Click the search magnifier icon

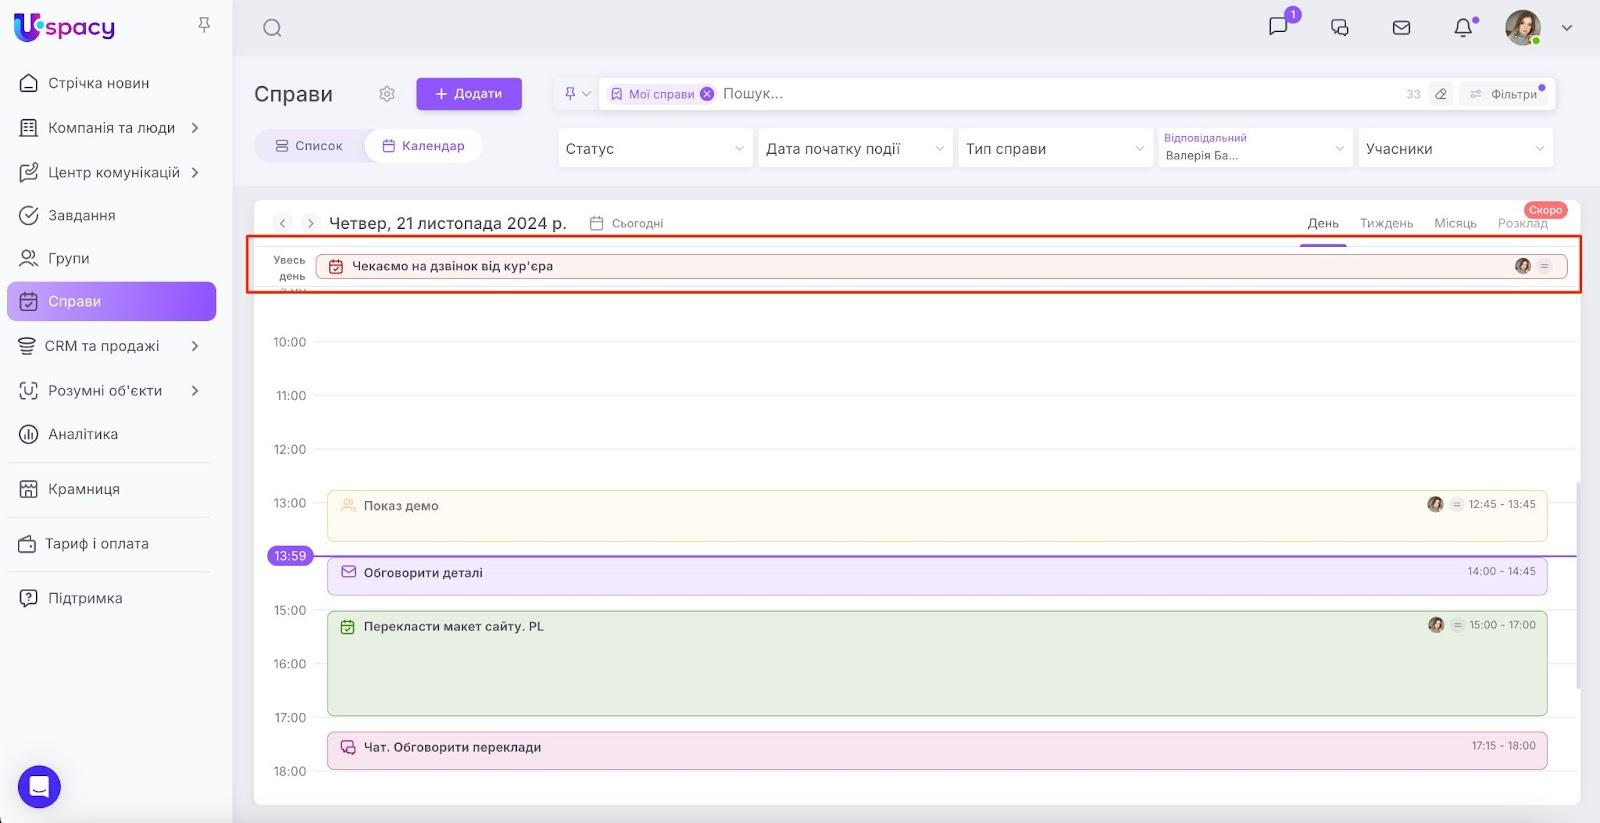point(272,28)
